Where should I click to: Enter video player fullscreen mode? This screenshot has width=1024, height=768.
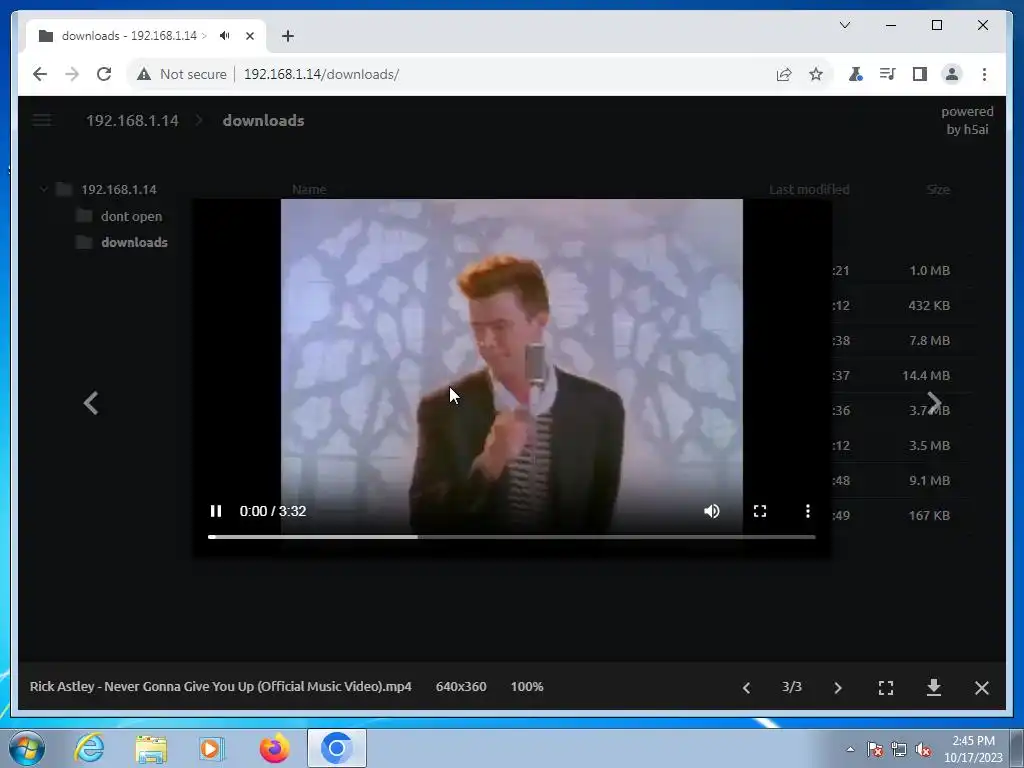pos(760,511)
